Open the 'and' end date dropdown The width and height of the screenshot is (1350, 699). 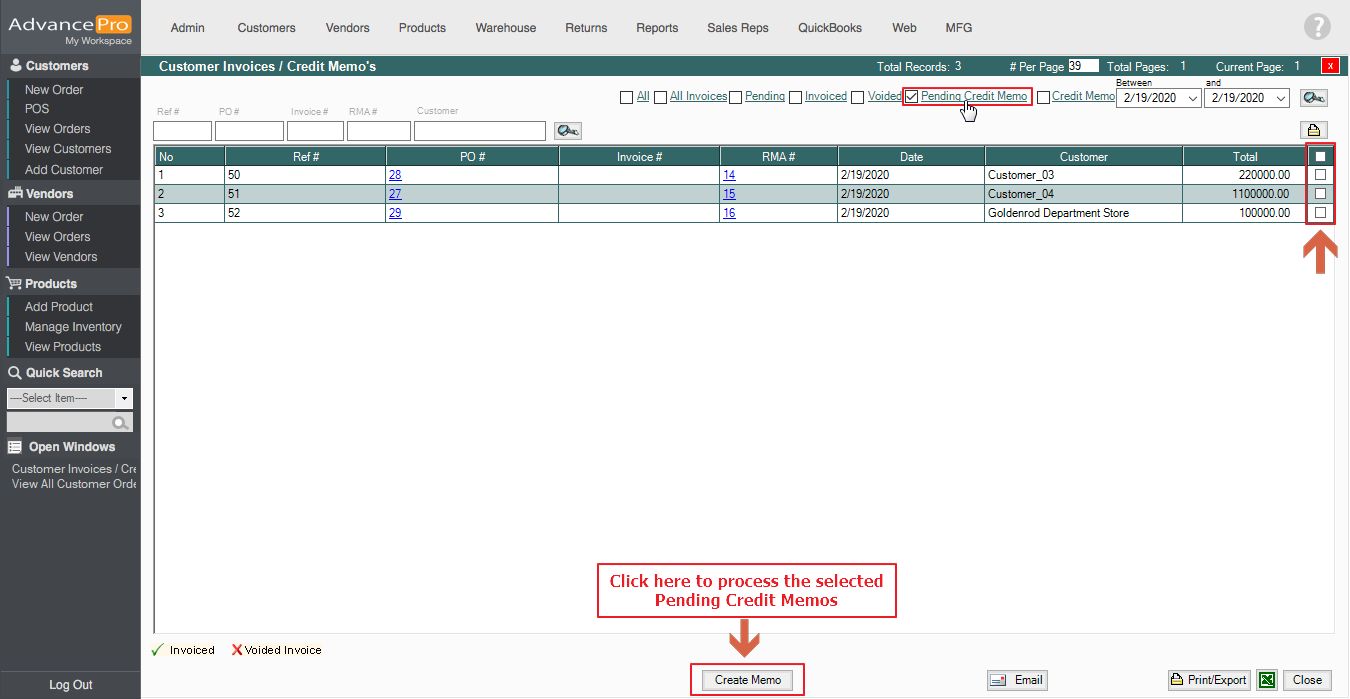tap(1282, 98)
